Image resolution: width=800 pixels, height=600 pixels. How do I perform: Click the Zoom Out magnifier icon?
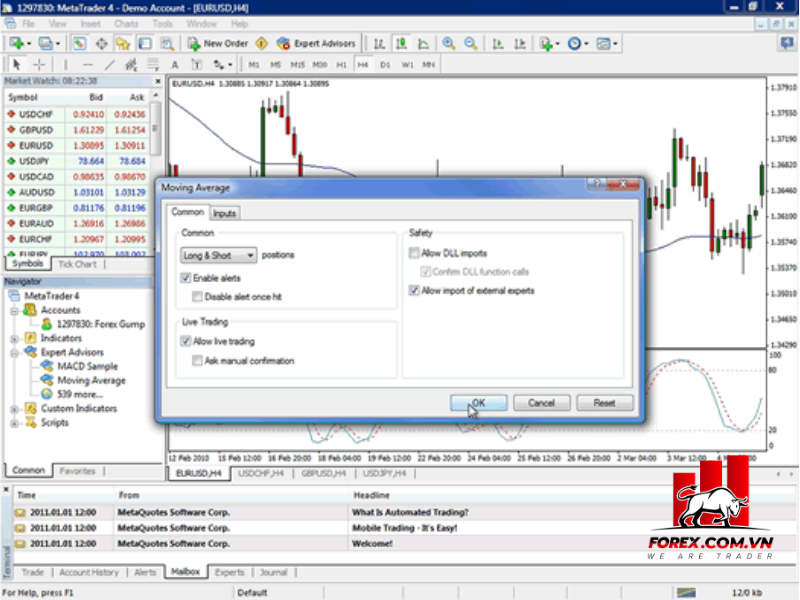point(470,44)
